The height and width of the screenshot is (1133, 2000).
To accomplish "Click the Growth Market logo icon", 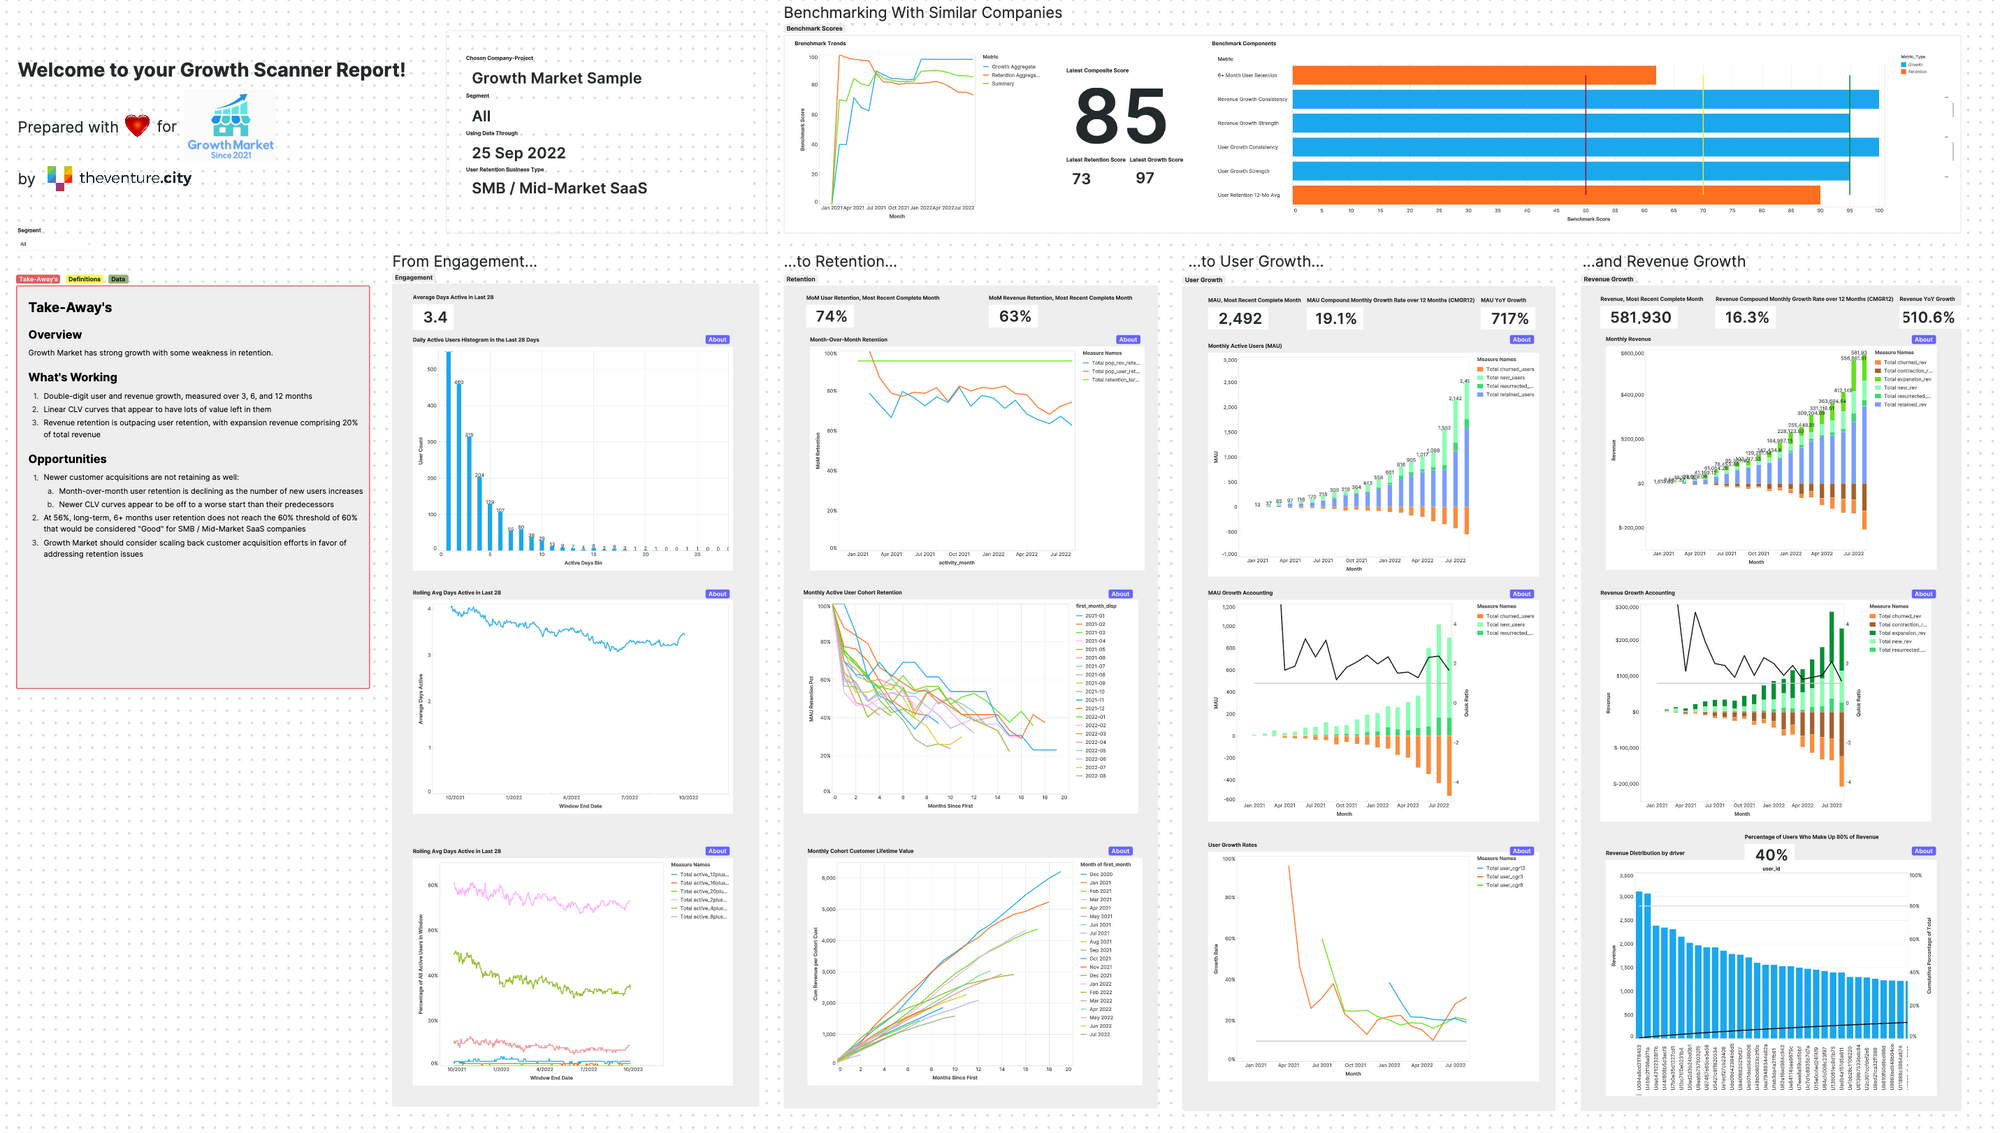I will coord(230,126).
